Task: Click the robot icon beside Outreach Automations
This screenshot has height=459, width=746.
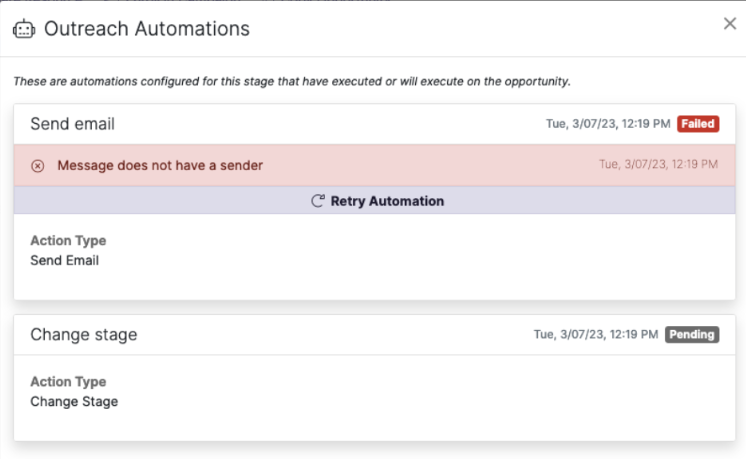Action: (x=24, y=29)
